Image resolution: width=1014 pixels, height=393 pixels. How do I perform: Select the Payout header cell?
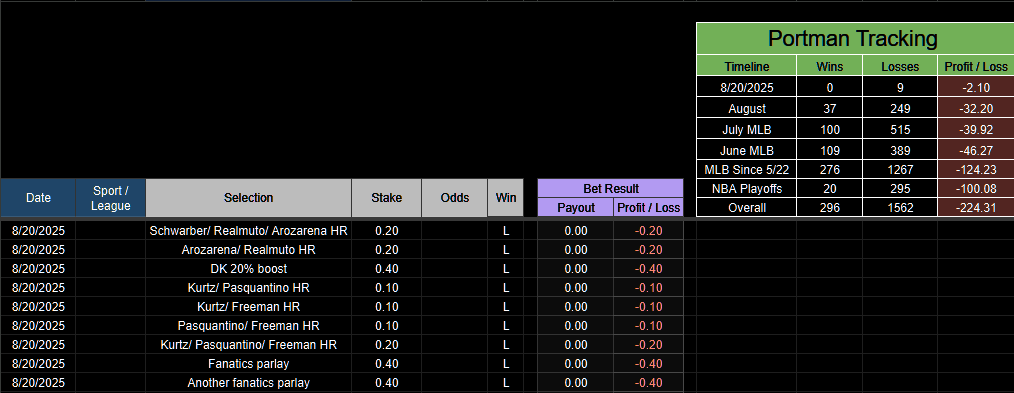pos(576,207)
